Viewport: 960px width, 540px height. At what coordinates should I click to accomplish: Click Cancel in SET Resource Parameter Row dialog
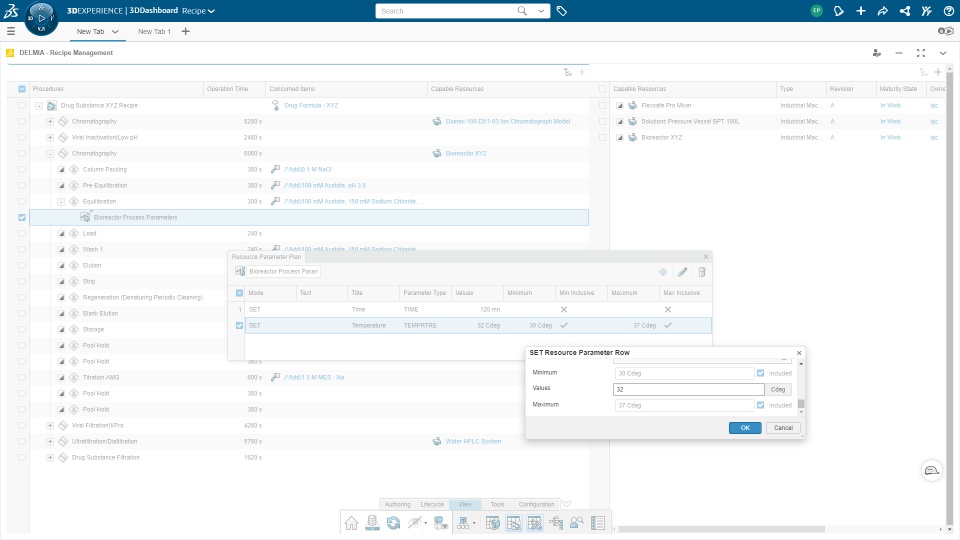[783, 428]
